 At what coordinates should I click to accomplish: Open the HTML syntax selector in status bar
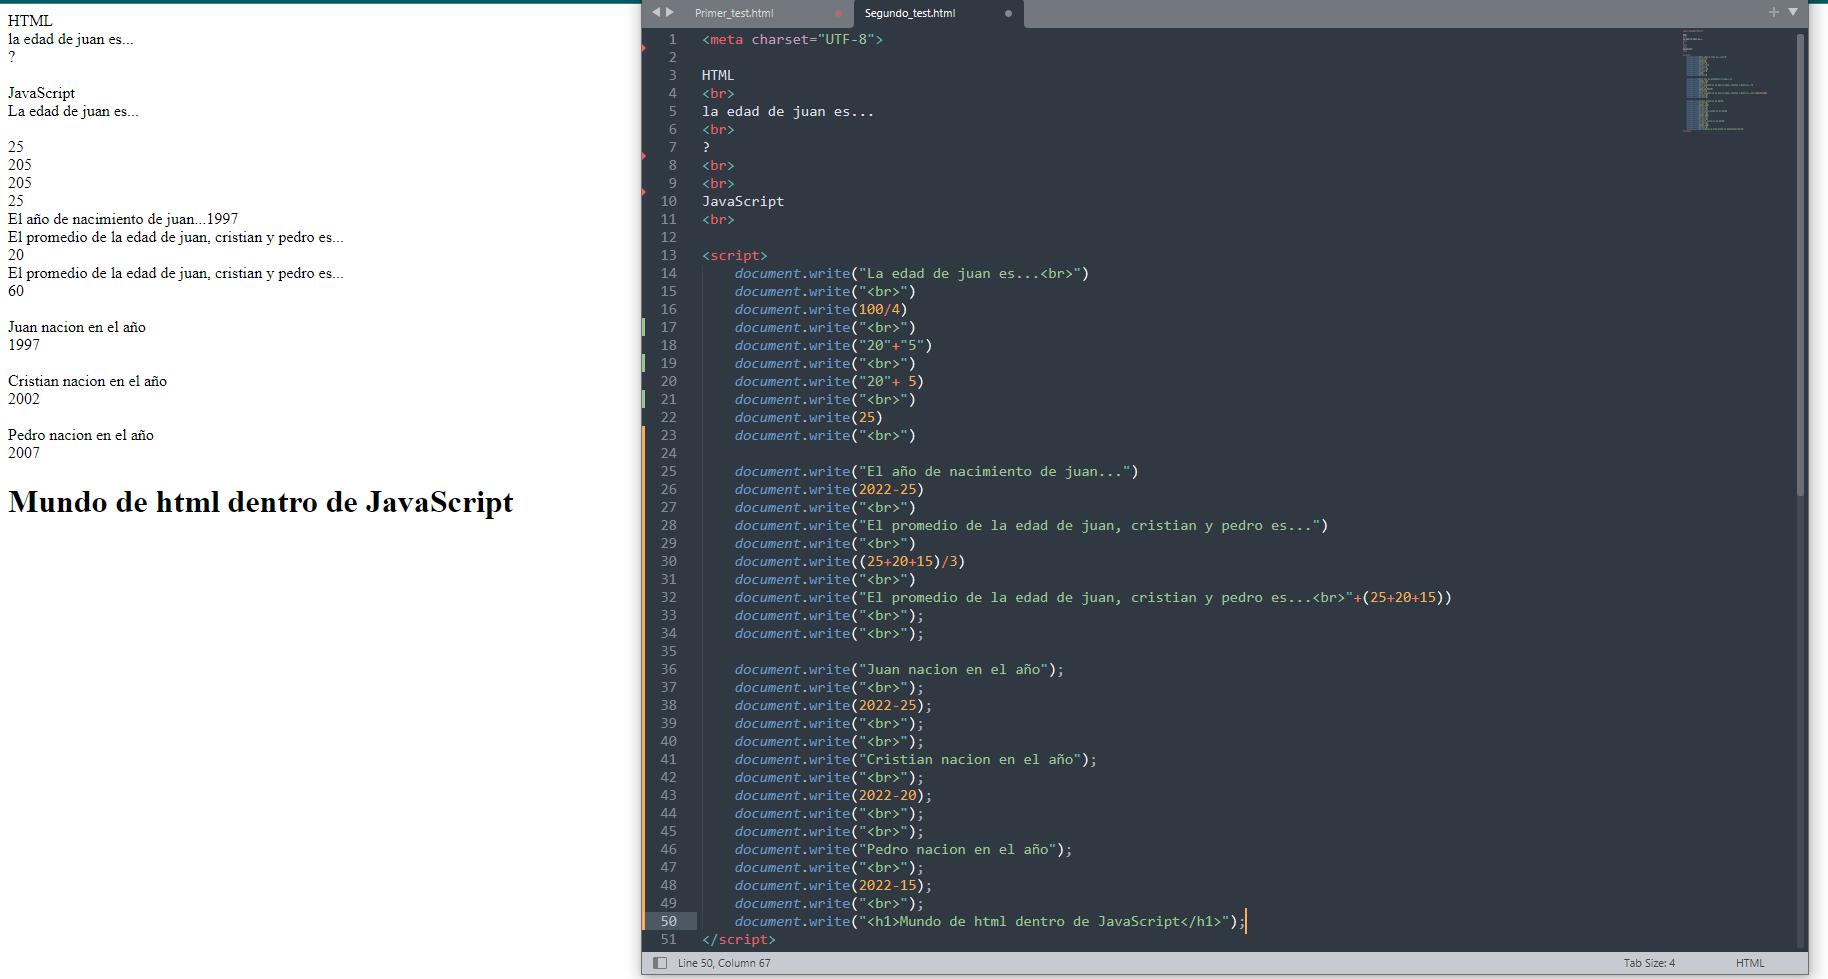click(x=1750, y=963)
